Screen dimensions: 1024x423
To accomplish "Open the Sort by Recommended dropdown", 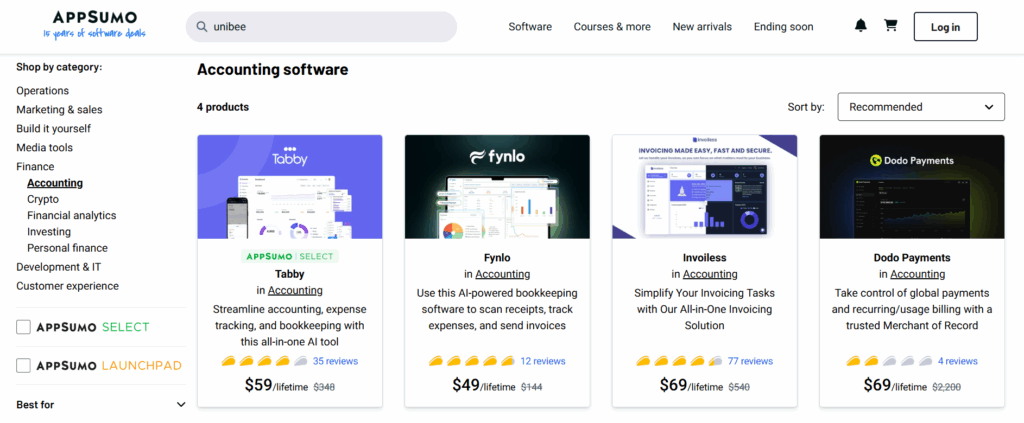I will [x=920, y=107].
